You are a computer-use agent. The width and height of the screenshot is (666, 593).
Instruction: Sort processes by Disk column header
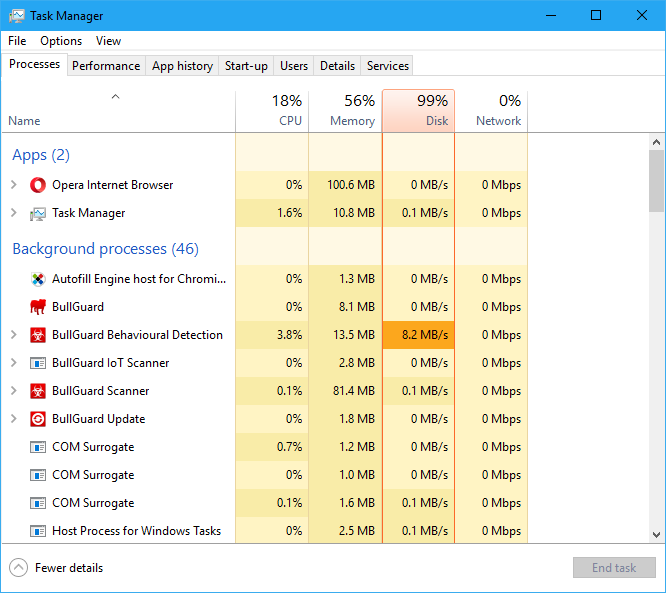pyautogui.click(x=418, y=111)
